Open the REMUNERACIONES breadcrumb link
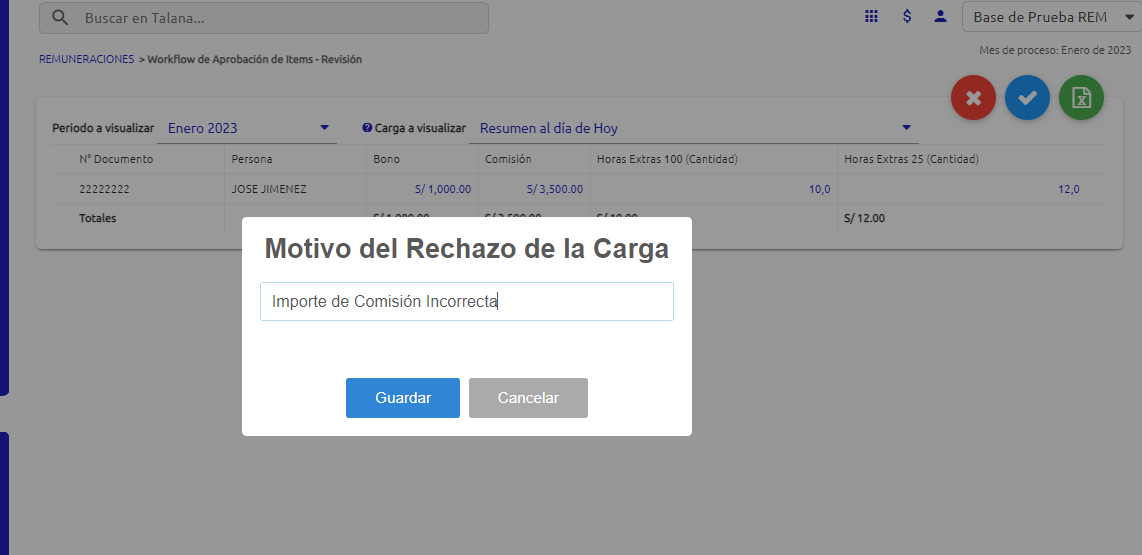The height and width of the screenshot is (555, 1142). click(86, 59)
